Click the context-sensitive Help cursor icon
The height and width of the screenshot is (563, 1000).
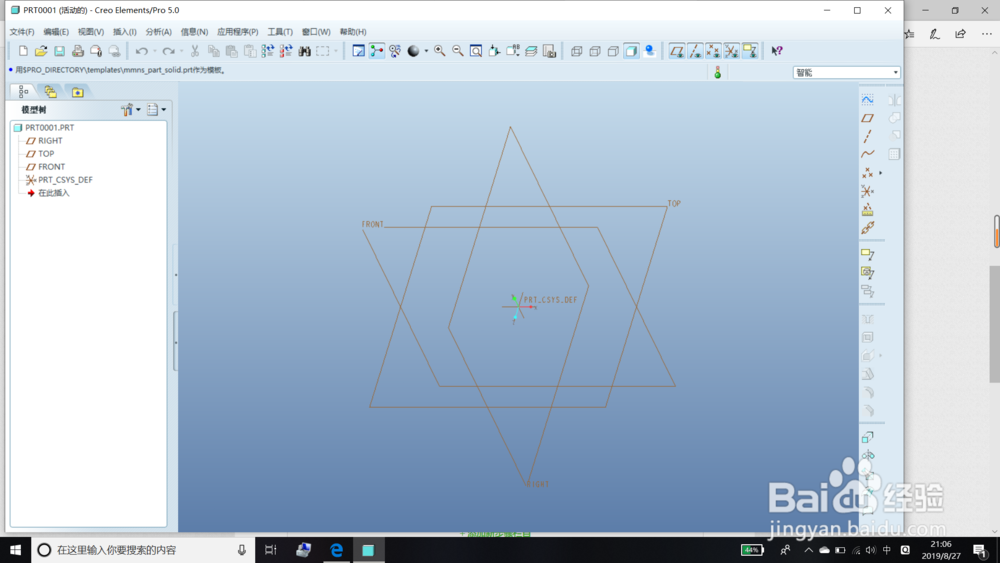777,51
